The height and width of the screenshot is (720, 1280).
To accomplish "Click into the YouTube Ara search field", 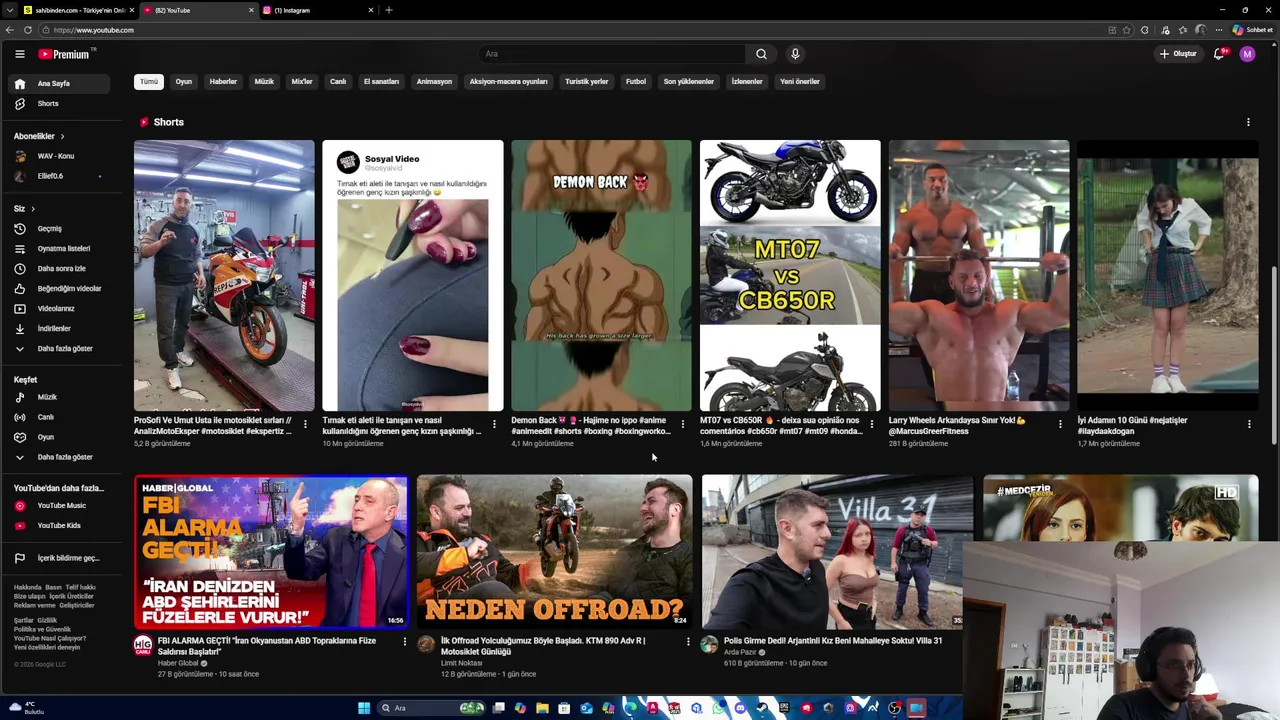I will coord(611,54).
